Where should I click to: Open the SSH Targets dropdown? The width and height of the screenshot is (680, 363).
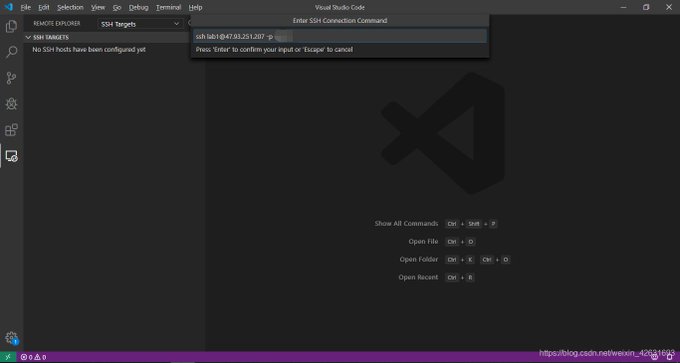[x=140, y=24]
